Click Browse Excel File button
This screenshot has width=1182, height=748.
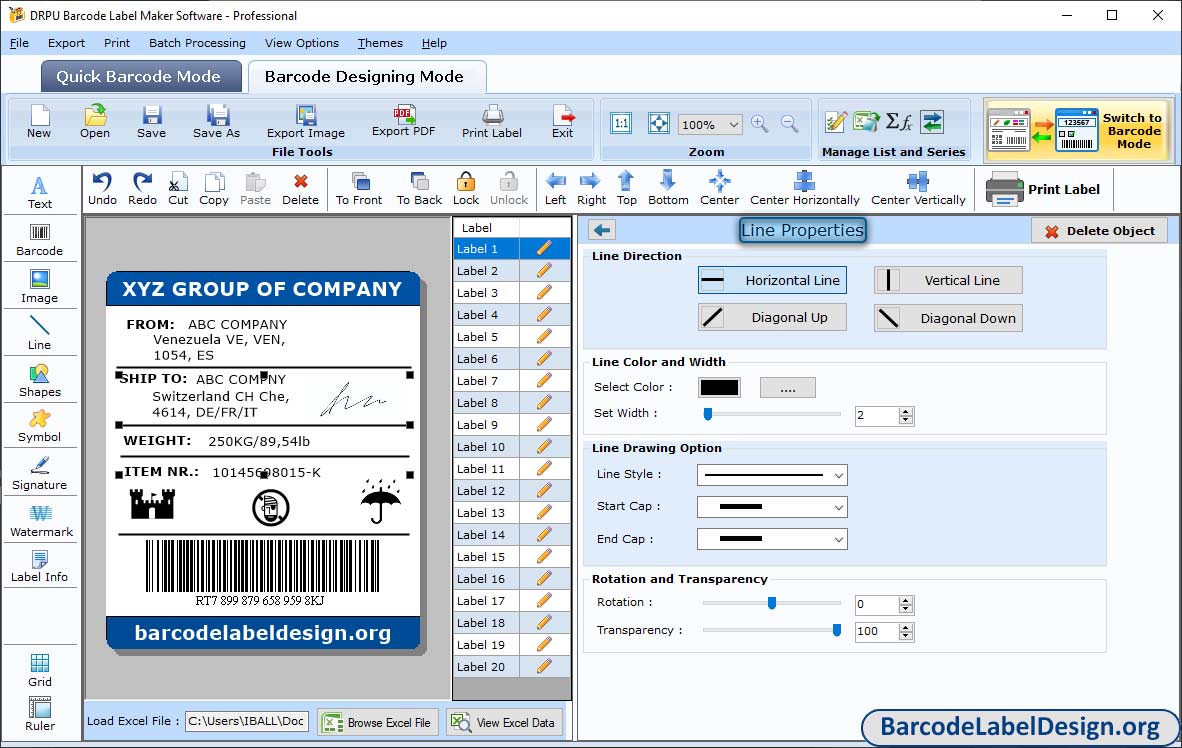[376, 722]
